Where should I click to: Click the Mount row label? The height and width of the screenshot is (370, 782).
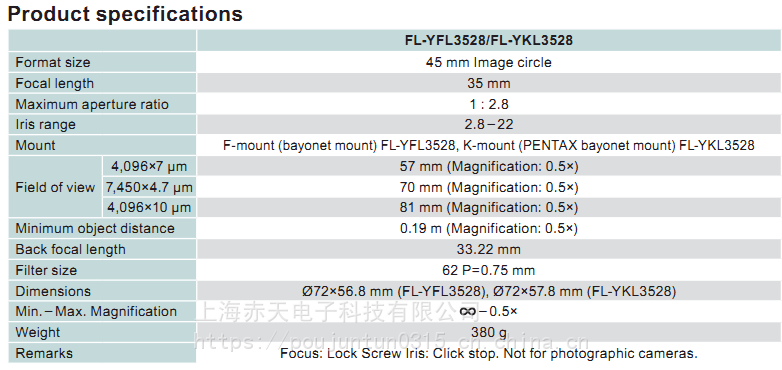pyautogui.click(x=35, y=146)
